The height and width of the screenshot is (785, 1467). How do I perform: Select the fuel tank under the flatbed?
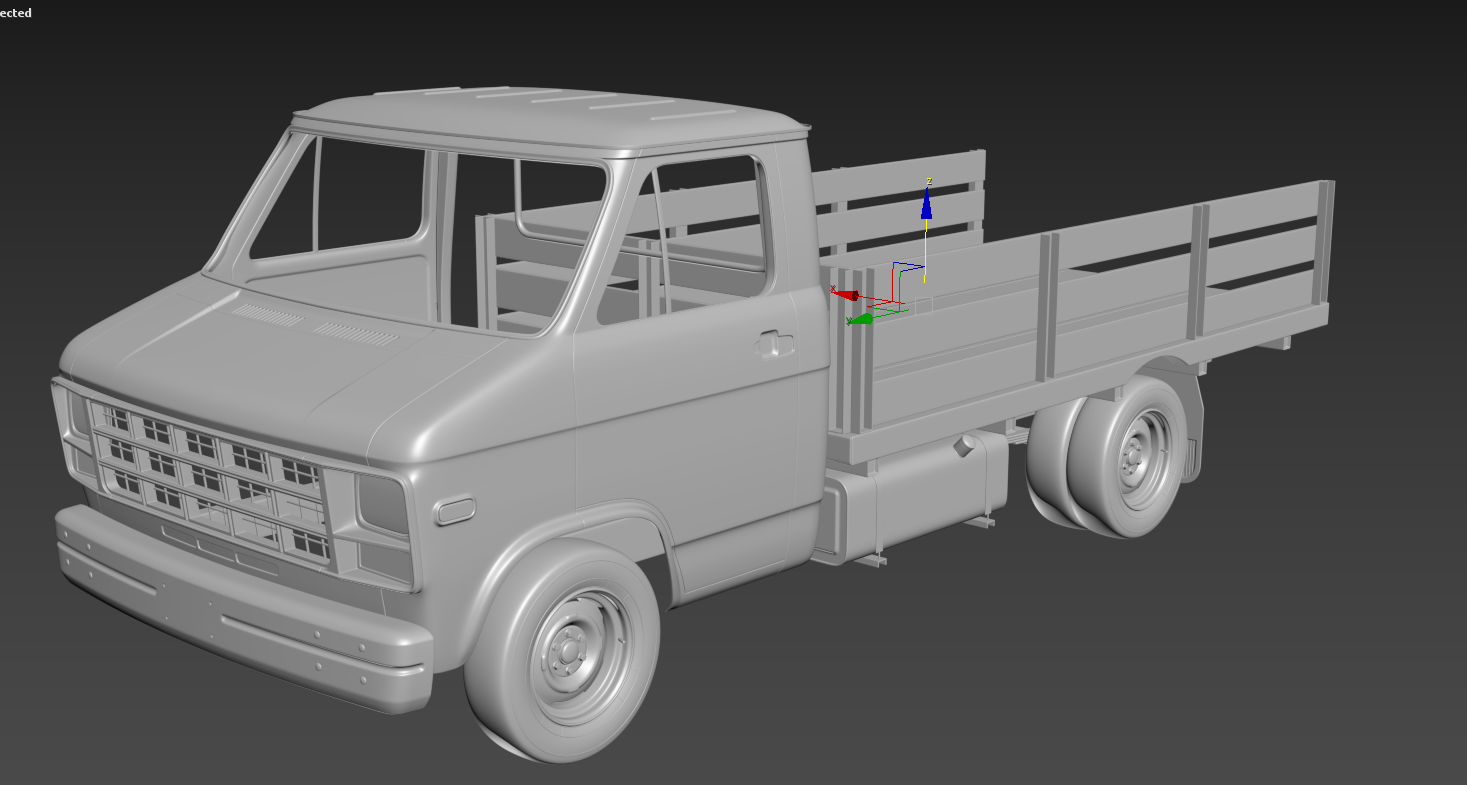pyautogui.click(x=915, y=497)
